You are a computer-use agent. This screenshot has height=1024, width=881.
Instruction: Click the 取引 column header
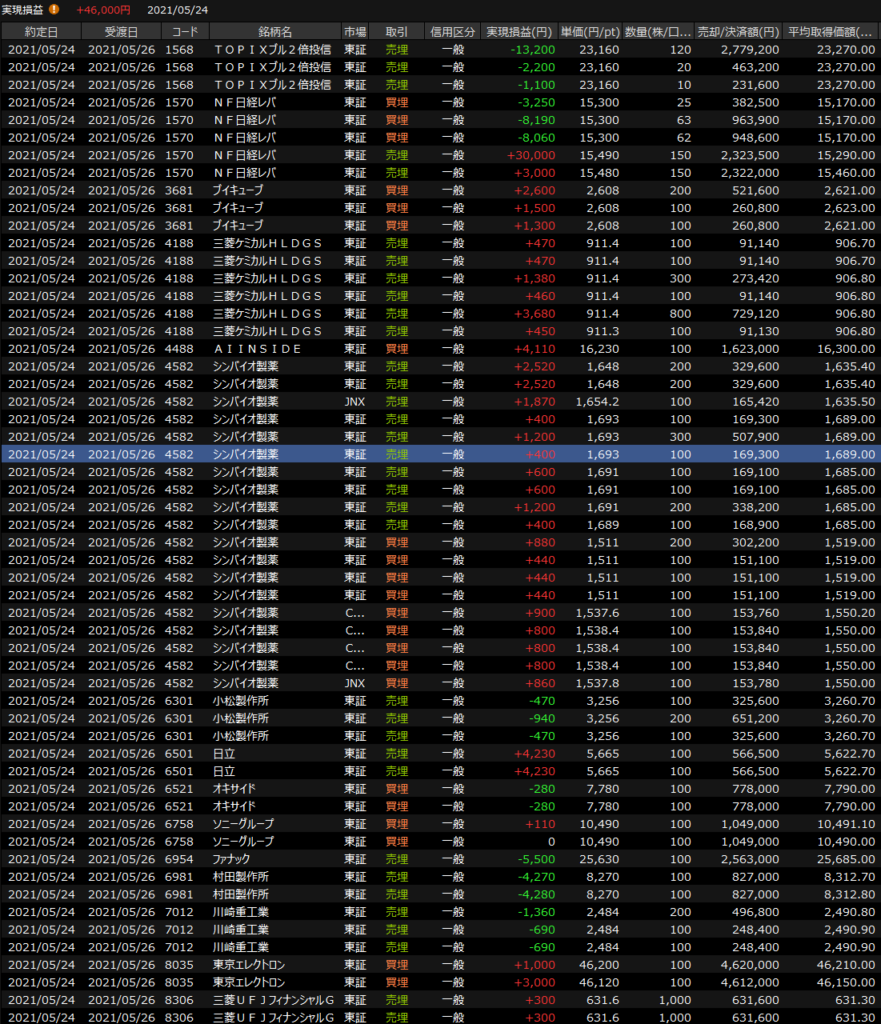396,30
